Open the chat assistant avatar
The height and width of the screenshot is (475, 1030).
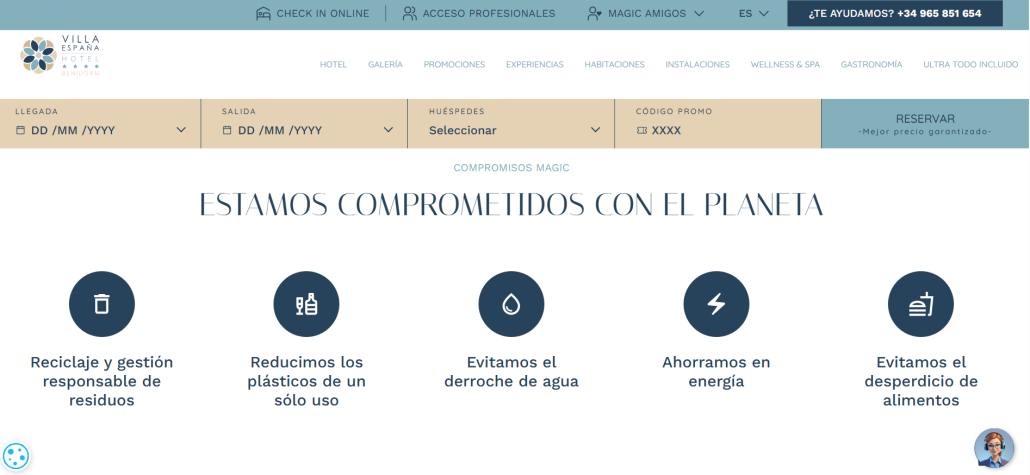coord(993,449)
